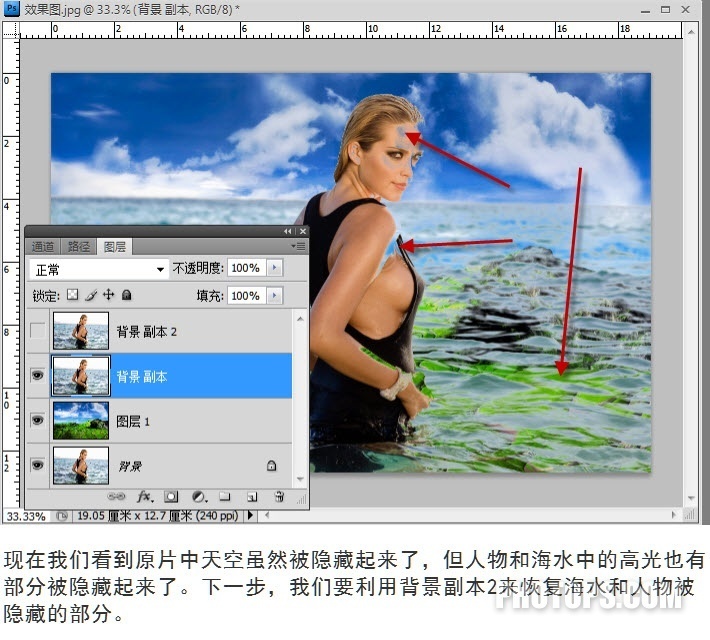710x640 pixels.
Task: Click opacity value field 100%
Action: tap(246, 268)
